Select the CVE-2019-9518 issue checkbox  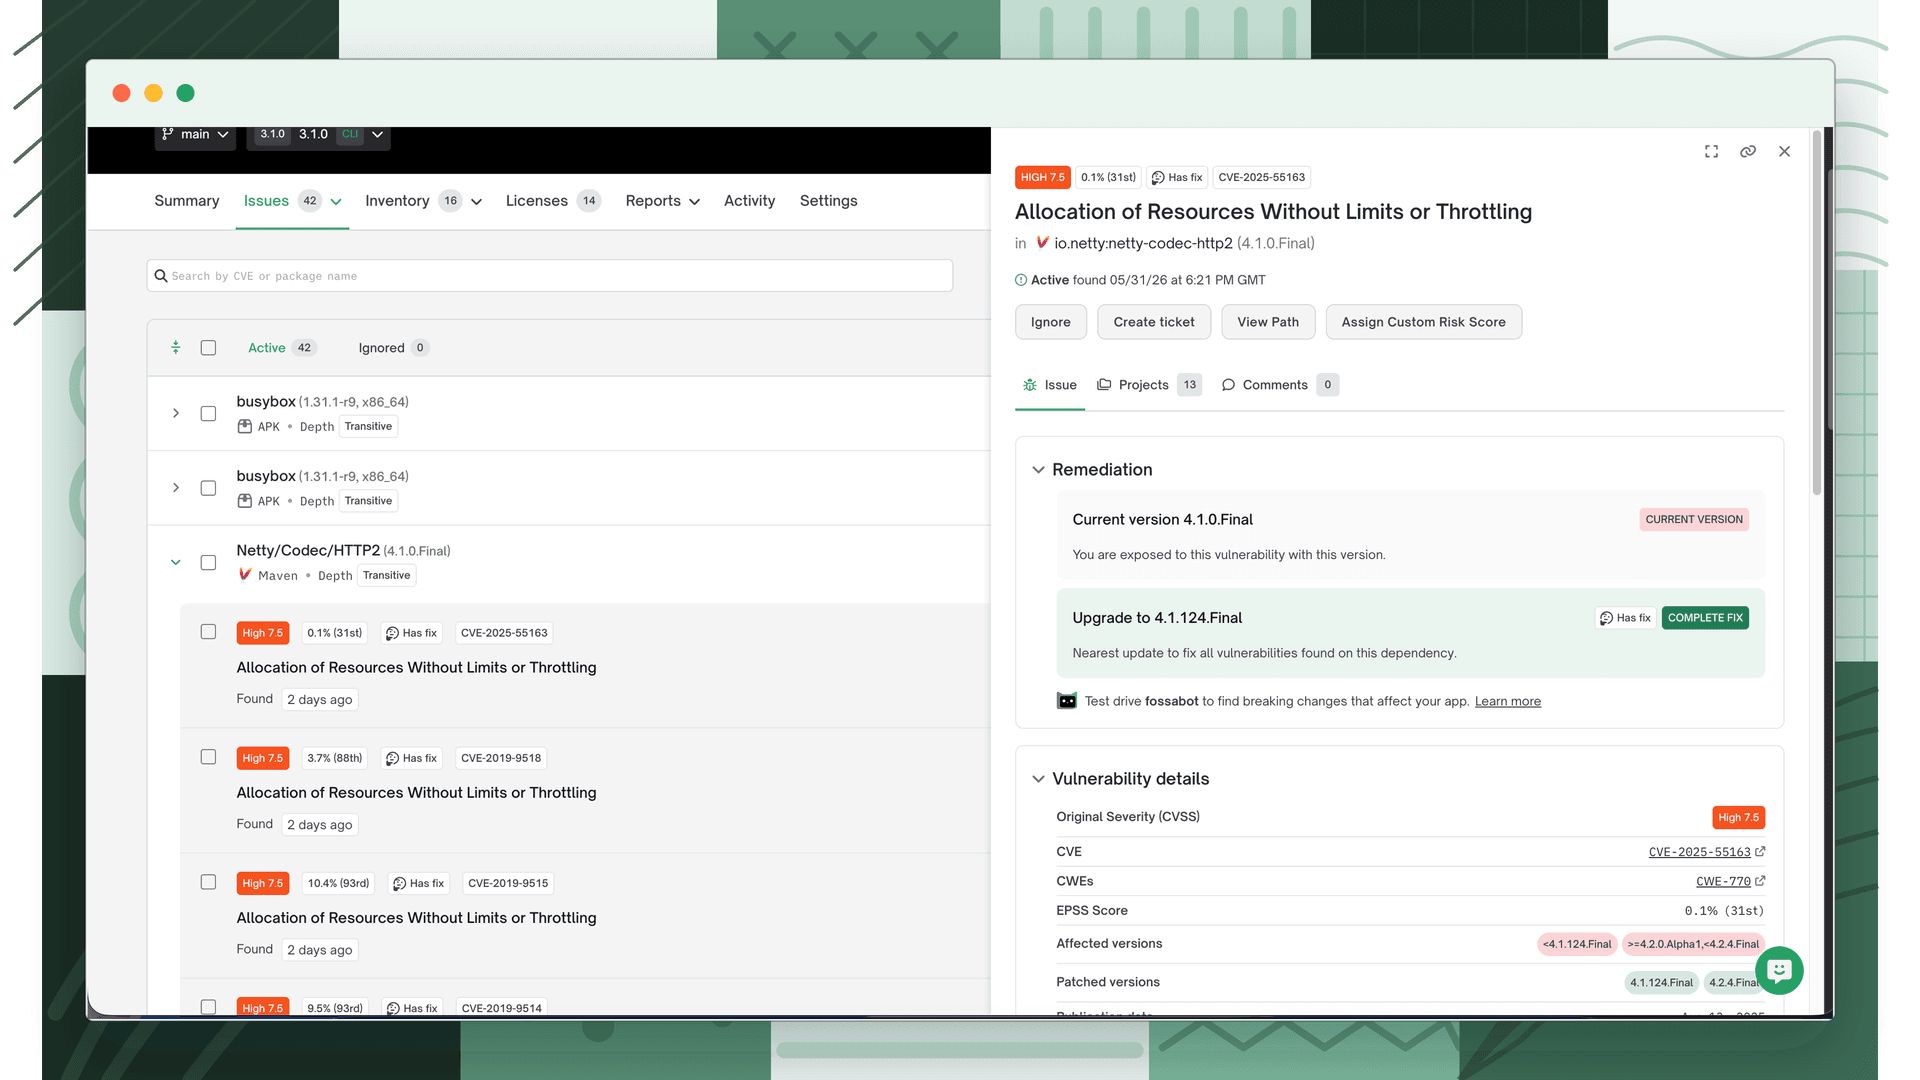point(208,757)
